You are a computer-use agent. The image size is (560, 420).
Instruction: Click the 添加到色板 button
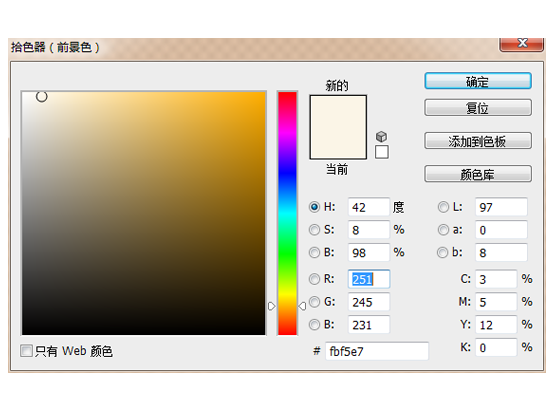[x=478, y=141]
